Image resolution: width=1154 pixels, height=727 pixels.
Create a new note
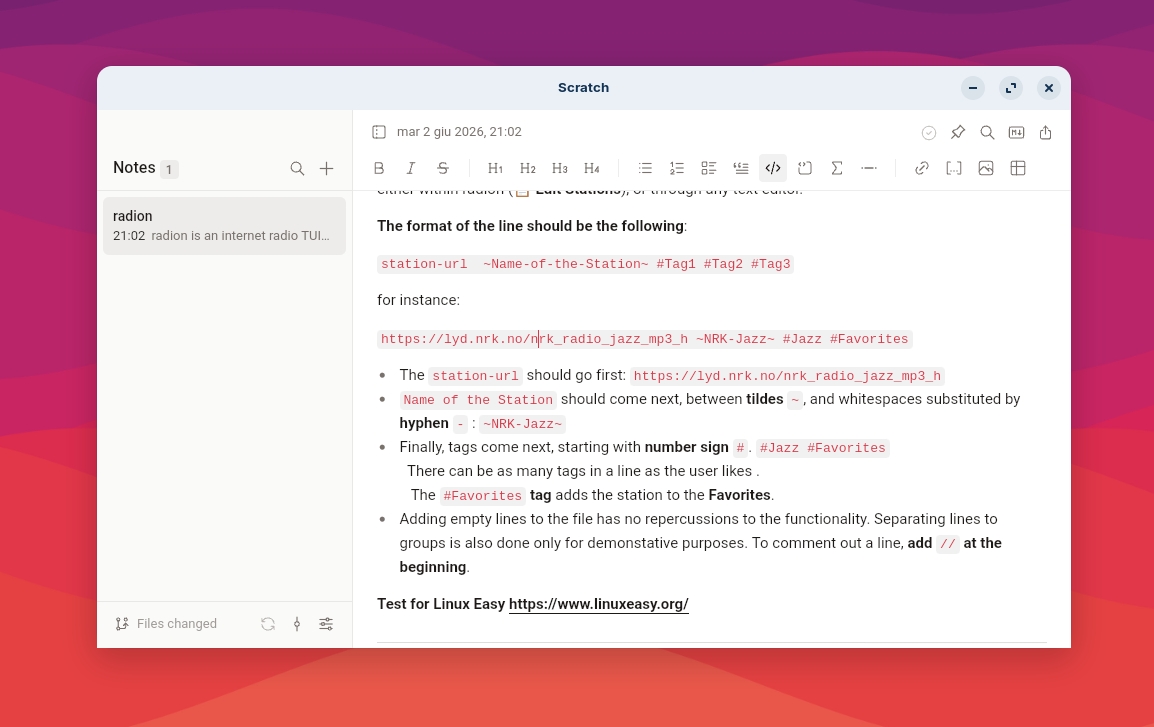(327, 169)
